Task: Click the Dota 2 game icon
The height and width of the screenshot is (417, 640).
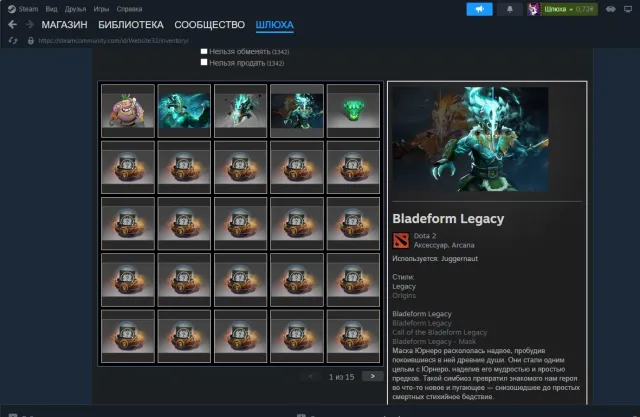Action: (401, 240)
